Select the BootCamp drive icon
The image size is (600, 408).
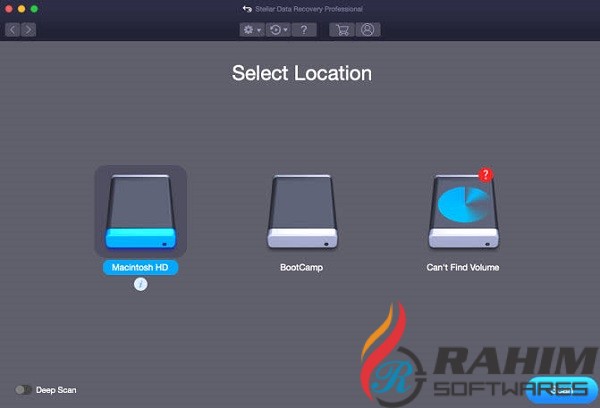(302, 211)
